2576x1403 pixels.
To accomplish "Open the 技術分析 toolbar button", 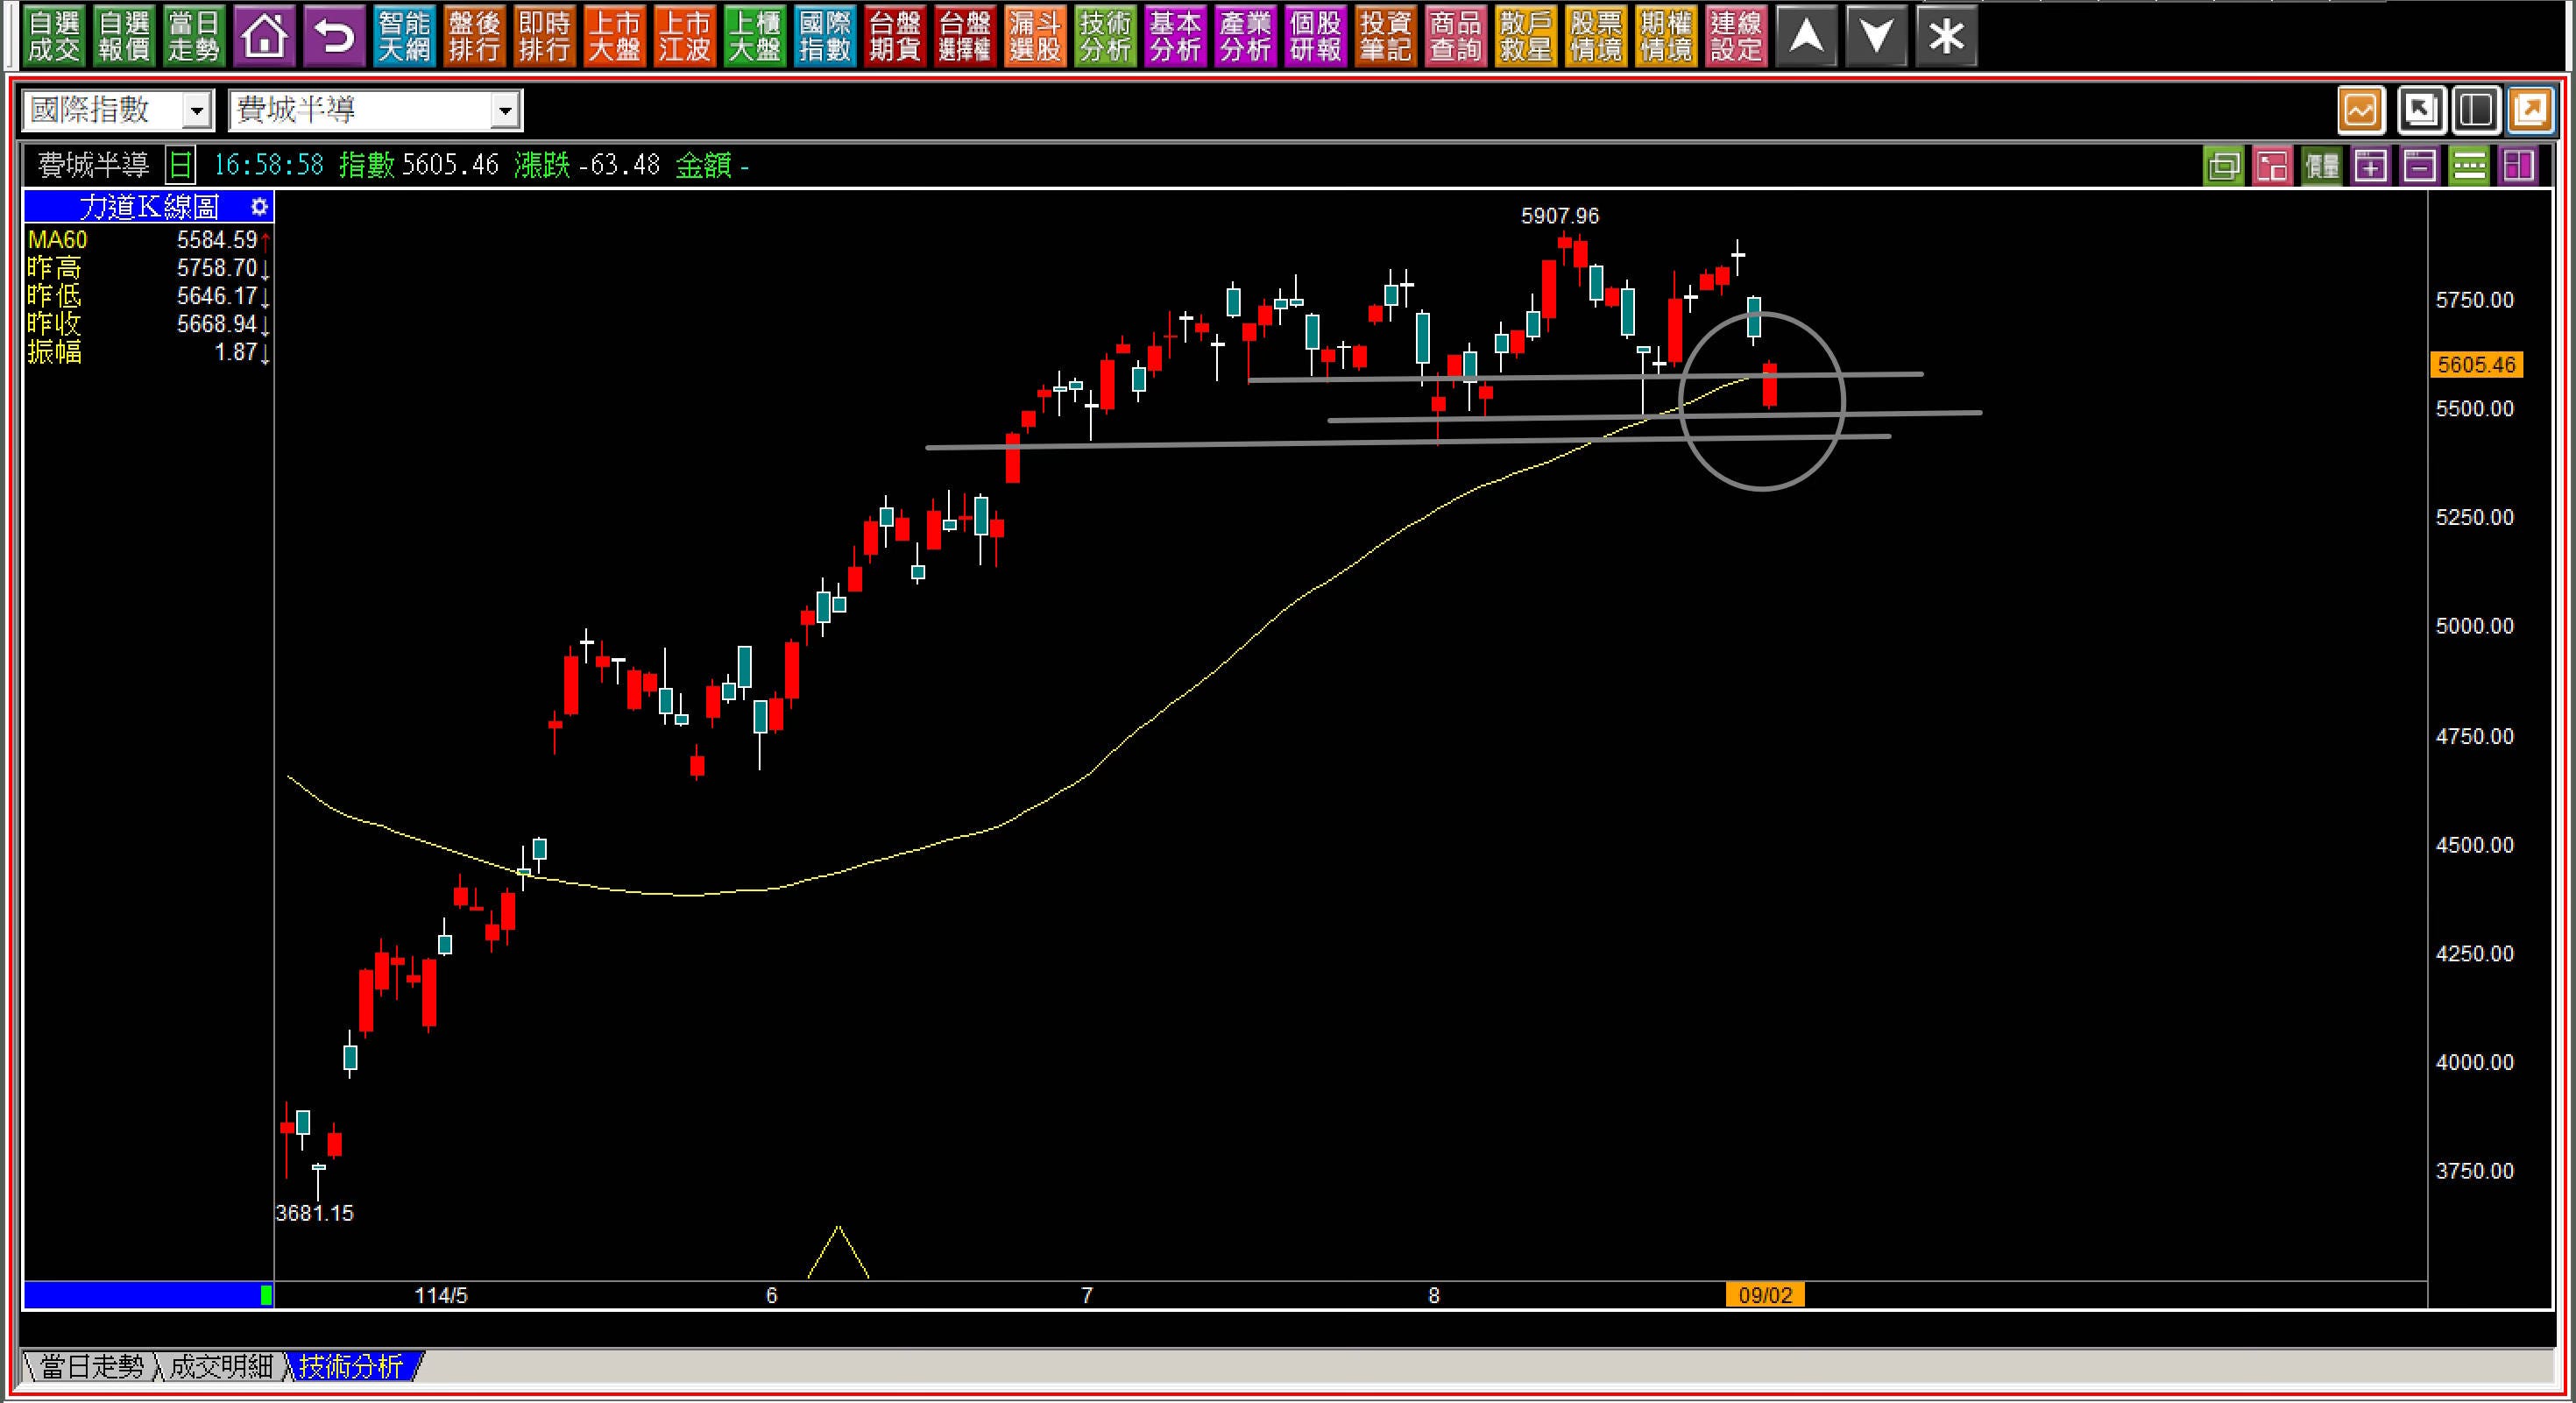I will tap(1105, 37).
